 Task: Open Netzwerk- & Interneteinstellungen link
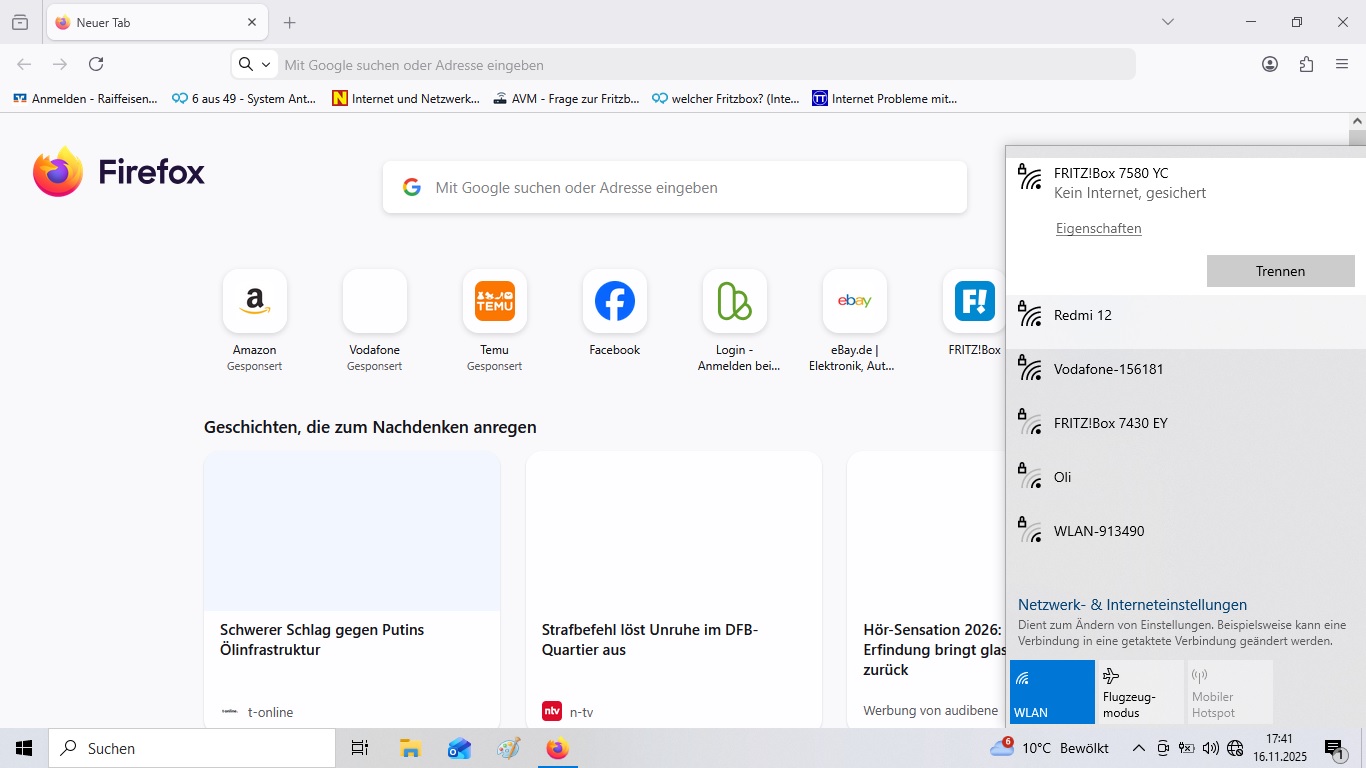[x=1132, y=605]
